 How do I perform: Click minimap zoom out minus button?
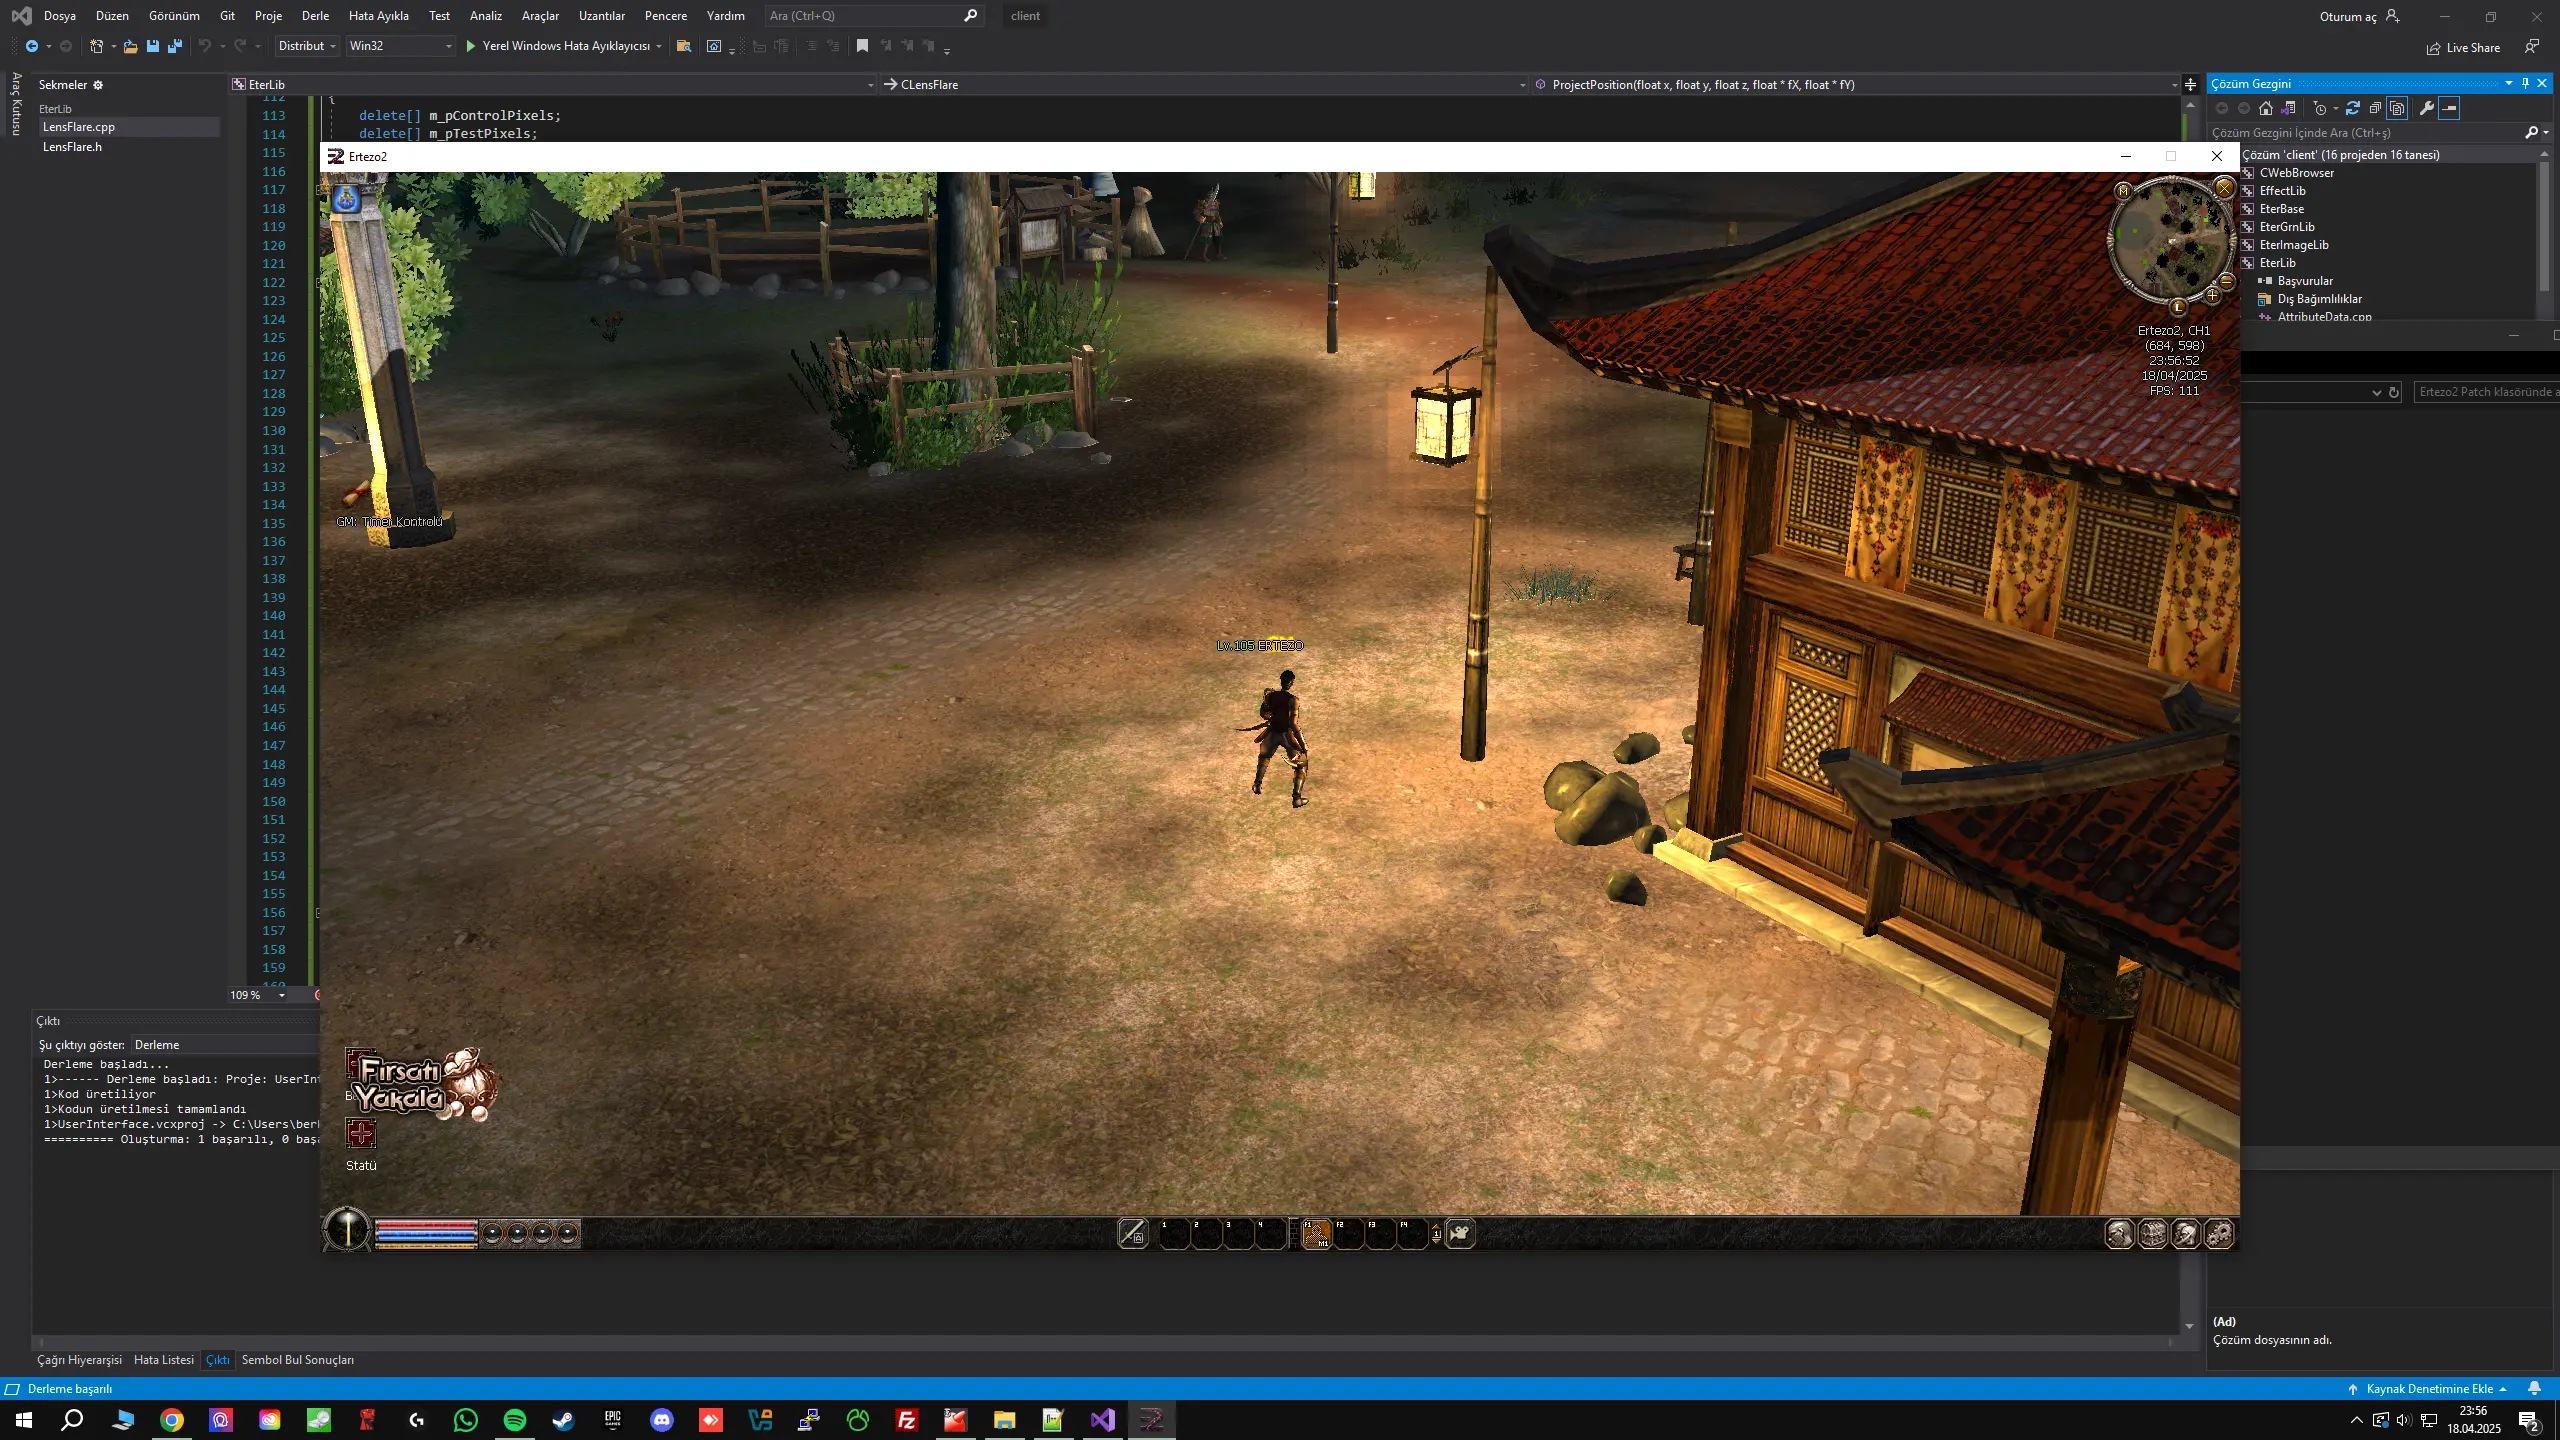(x=2227, y=281)
